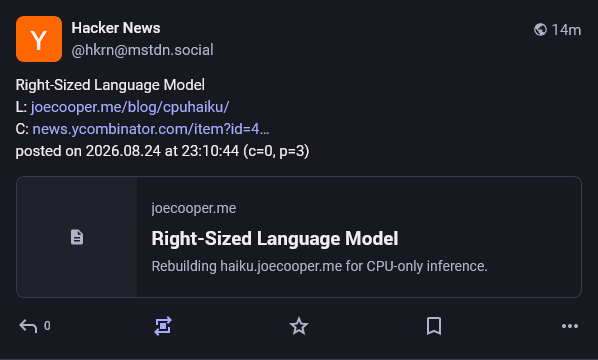The image size is (598, 360).
Task: Reply to the Hacker News post
Action: 28,326
